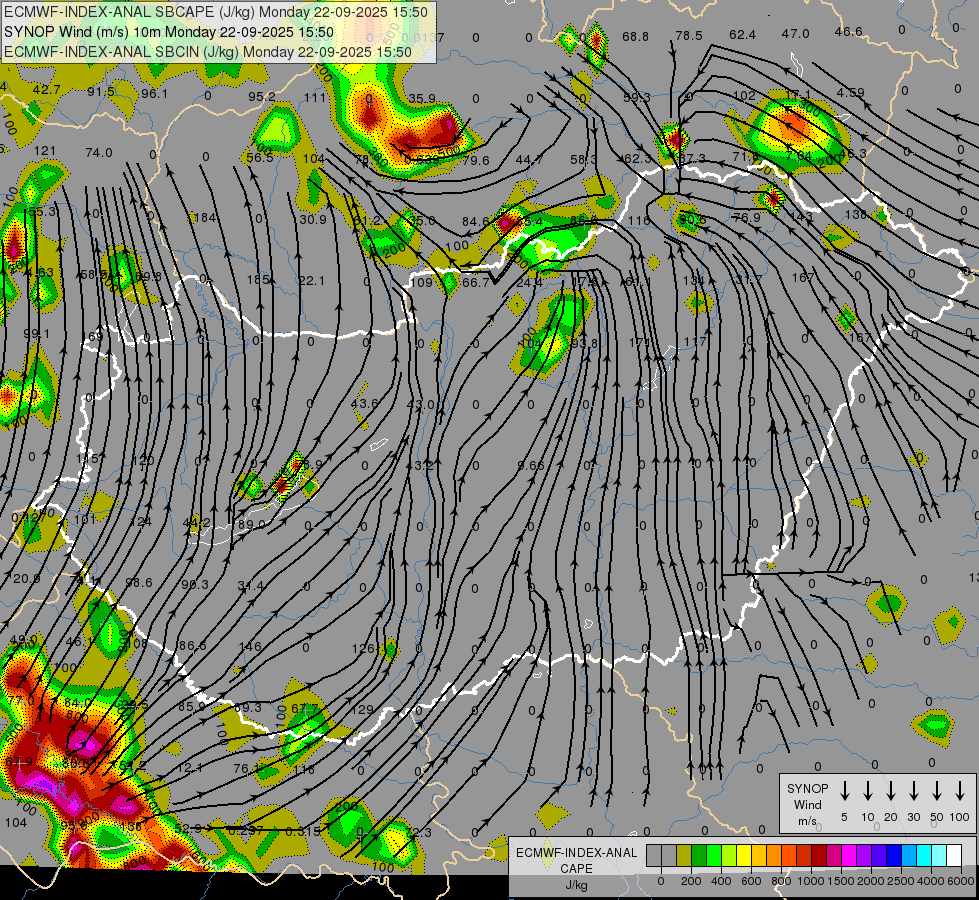The width and height of the screenshot is (979, 900).
Task: Click the 1000 tick label in CAPE legend
Action: pos(811,881)
